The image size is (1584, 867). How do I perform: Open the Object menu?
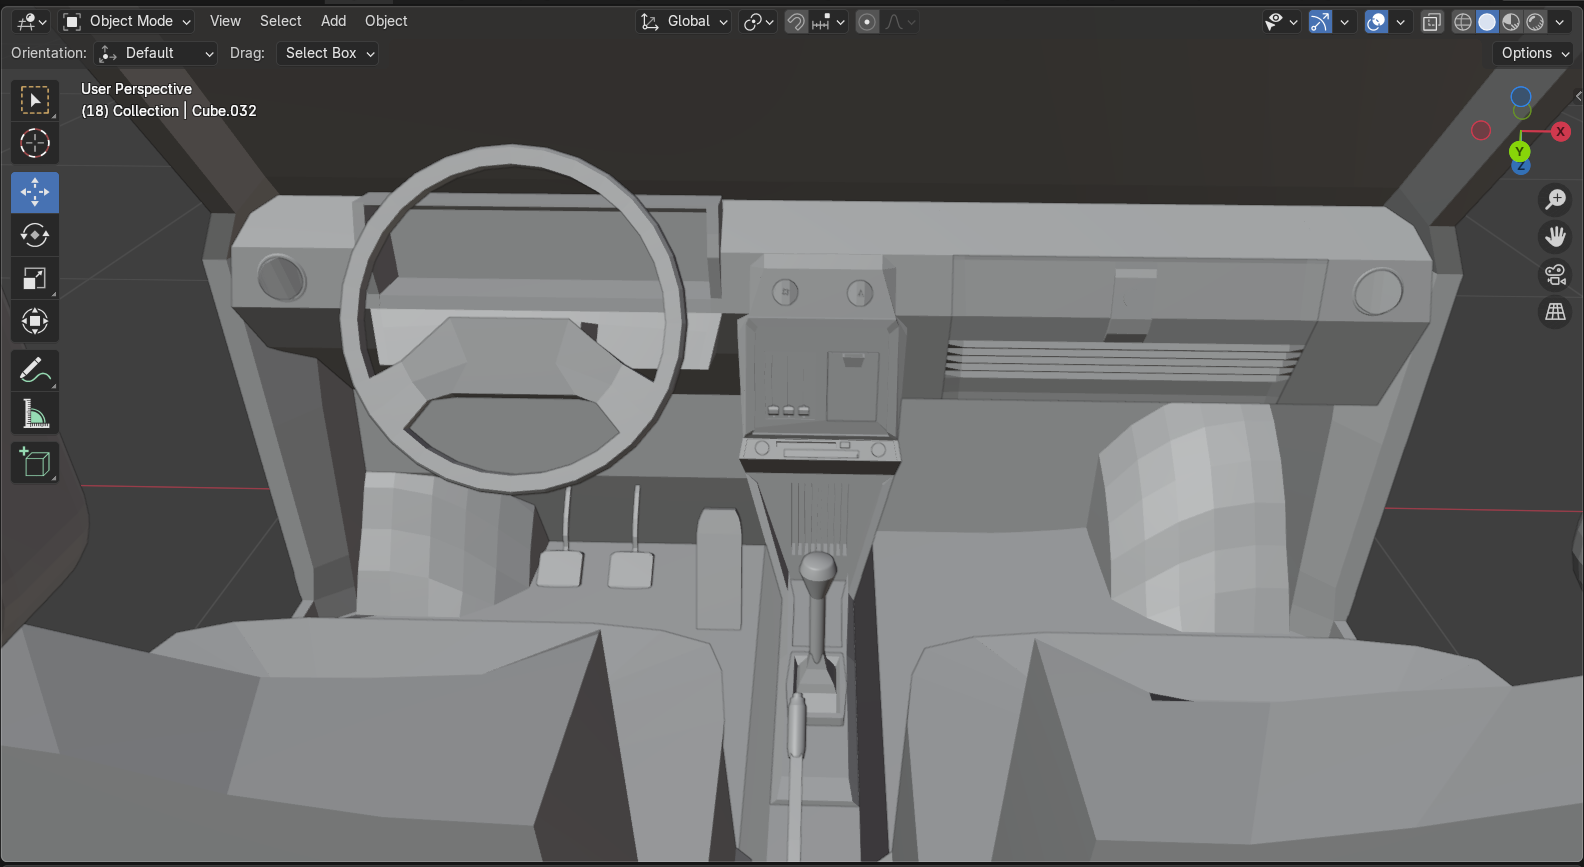386,21
